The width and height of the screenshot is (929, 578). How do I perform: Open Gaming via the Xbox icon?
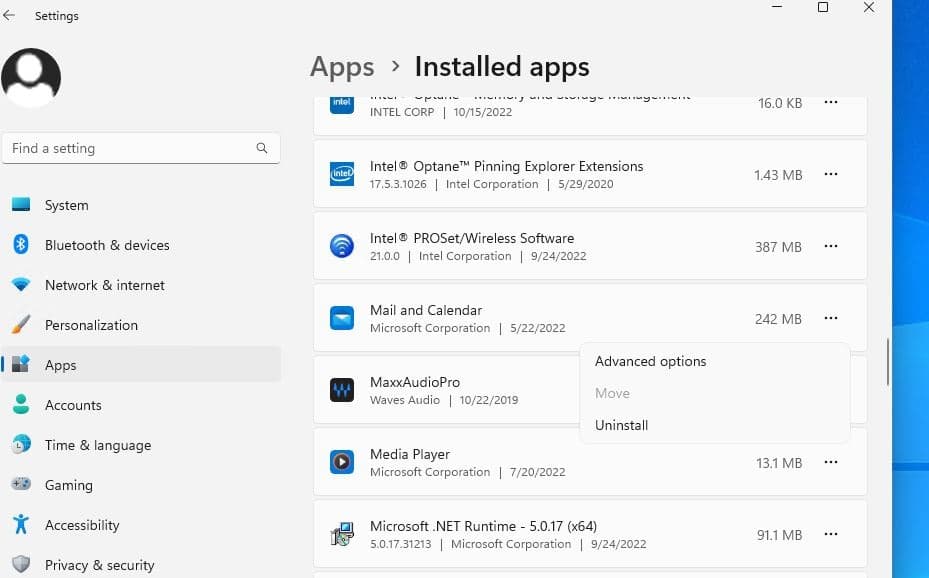pos(22,485)
